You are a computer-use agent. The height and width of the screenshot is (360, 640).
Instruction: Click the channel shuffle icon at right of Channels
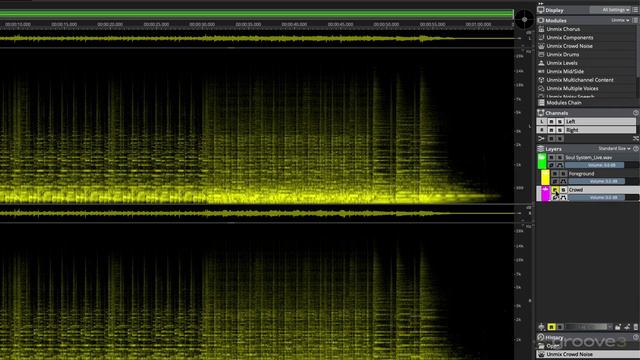[x=636, y=139]
